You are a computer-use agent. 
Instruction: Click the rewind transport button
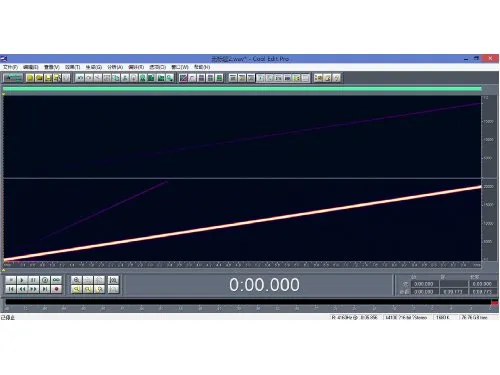click(22, 289)
